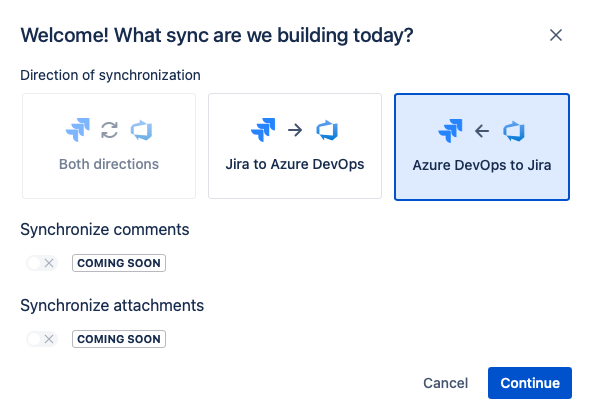Close the welcome dialog with the X

click(556, 35)
